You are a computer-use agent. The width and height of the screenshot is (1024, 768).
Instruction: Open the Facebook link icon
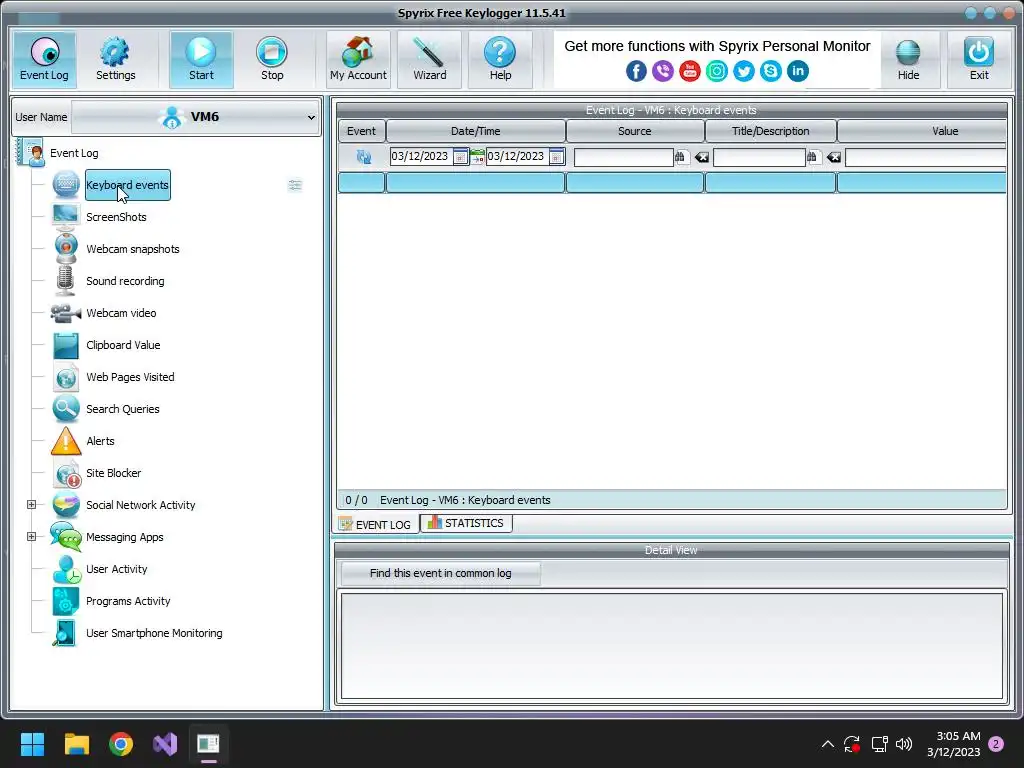pyautogui.click(x=636, y=71)
